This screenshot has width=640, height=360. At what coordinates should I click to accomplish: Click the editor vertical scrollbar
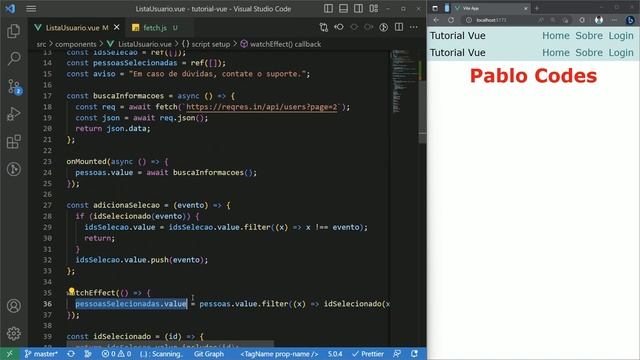[422, 112]
